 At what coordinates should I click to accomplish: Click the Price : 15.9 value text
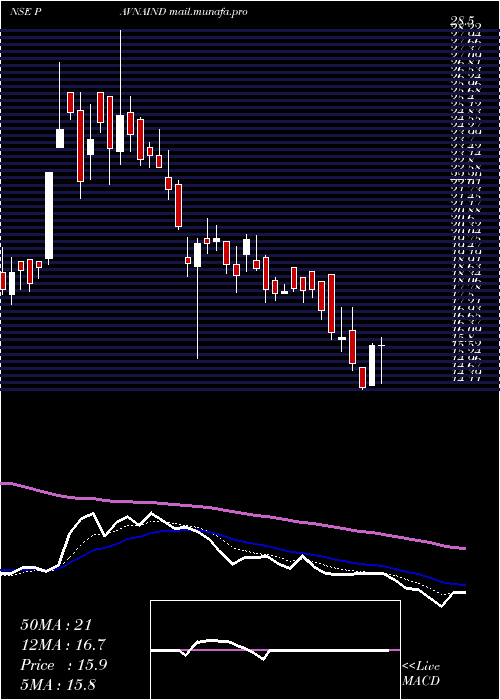pos(64,665)
